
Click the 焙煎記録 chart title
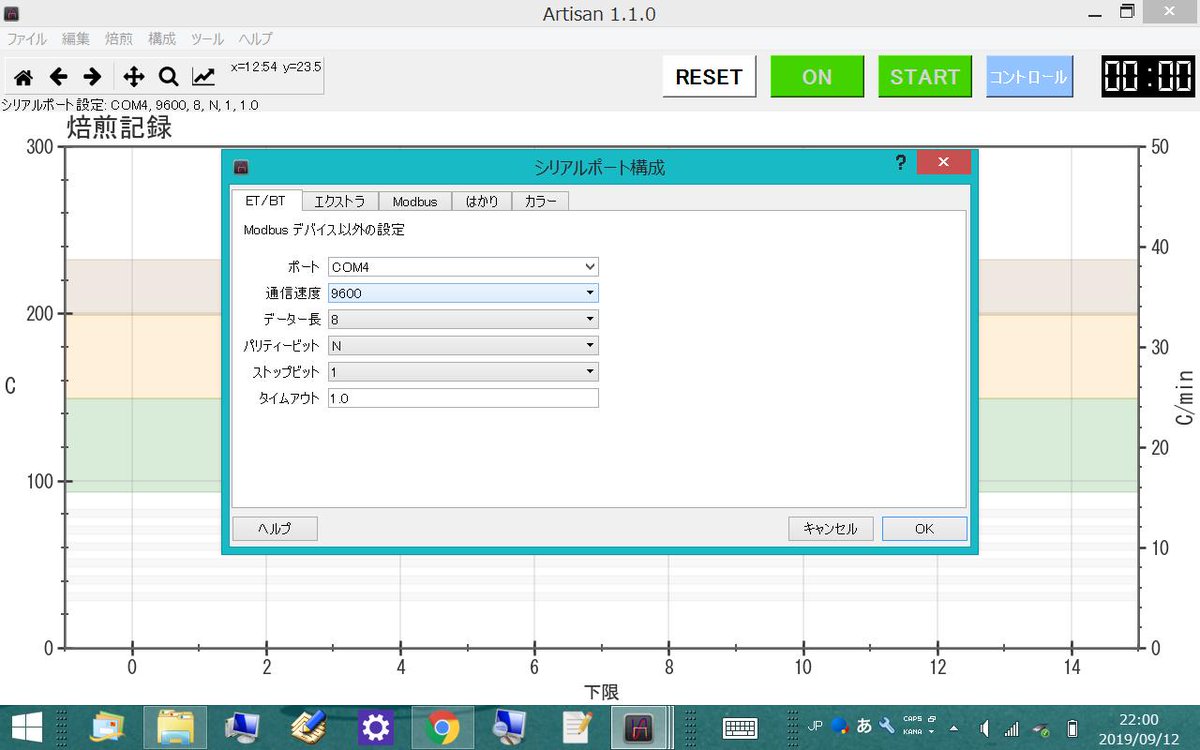pos(119,127)
